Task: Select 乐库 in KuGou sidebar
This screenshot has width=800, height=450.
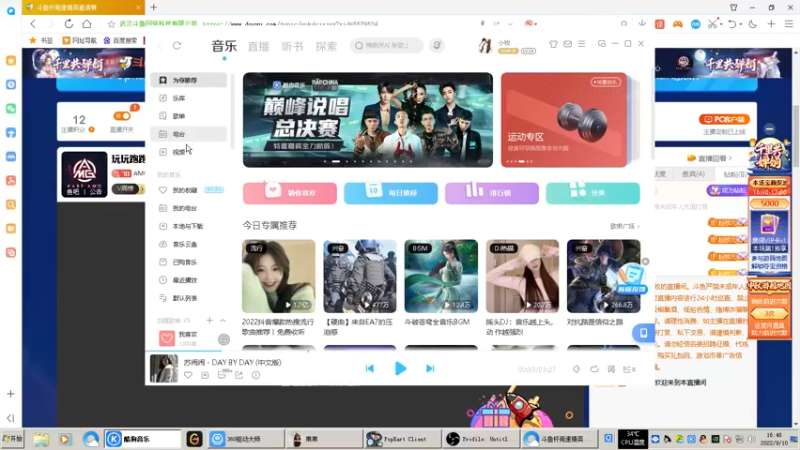Action: point(189,98)
